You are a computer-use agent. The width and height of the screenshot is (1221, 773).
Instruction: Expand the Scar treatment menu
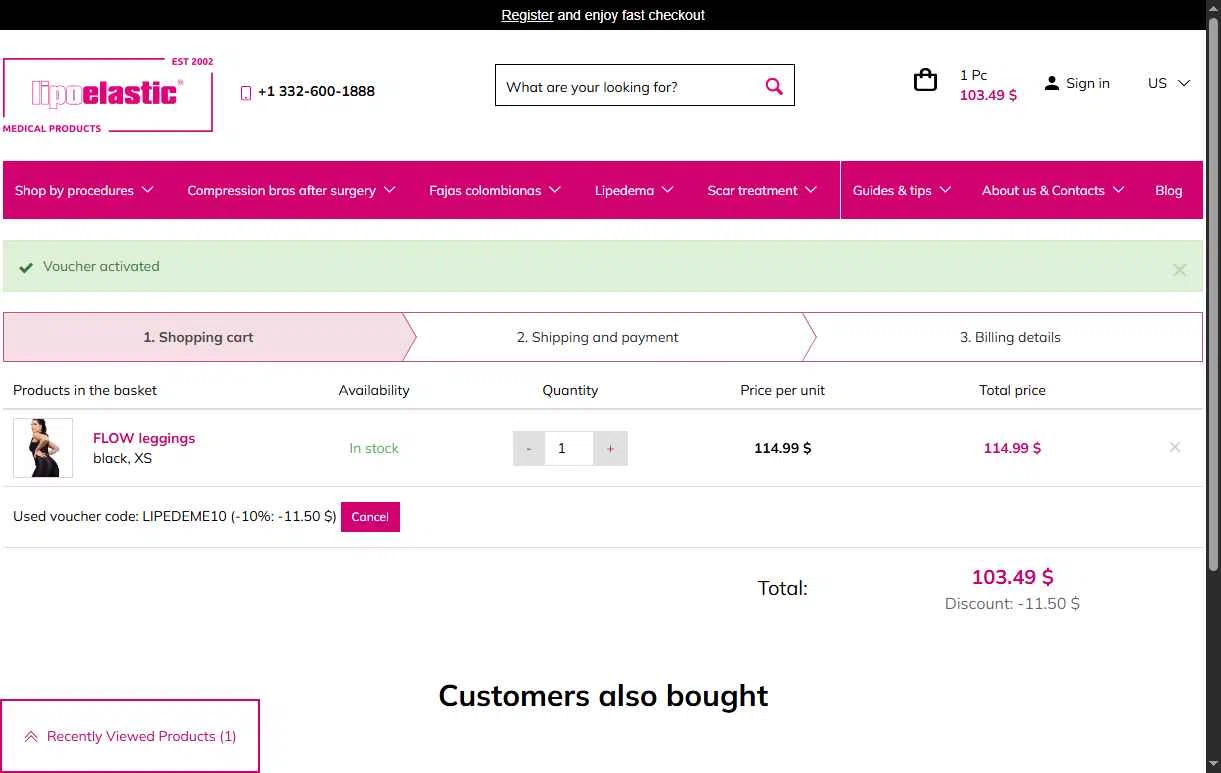point(762,190)
